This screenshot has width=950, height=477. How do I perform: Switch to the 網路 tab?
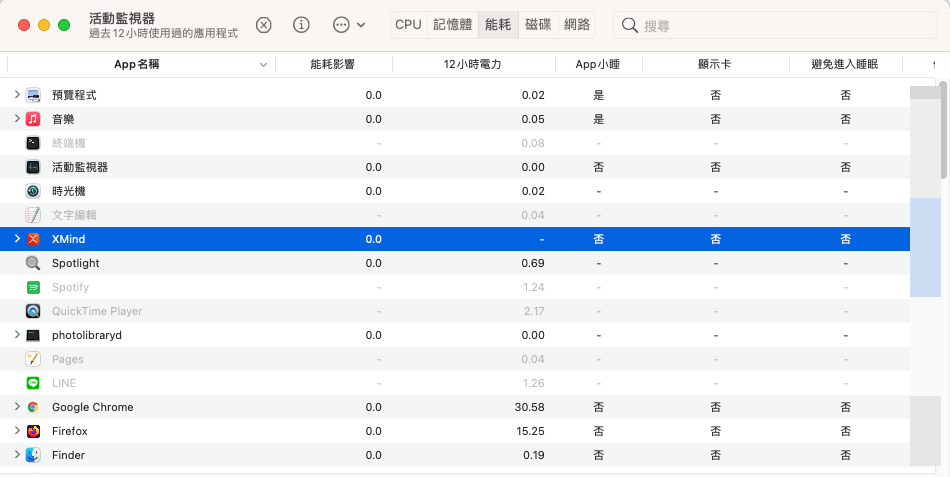tap(577, 25)
